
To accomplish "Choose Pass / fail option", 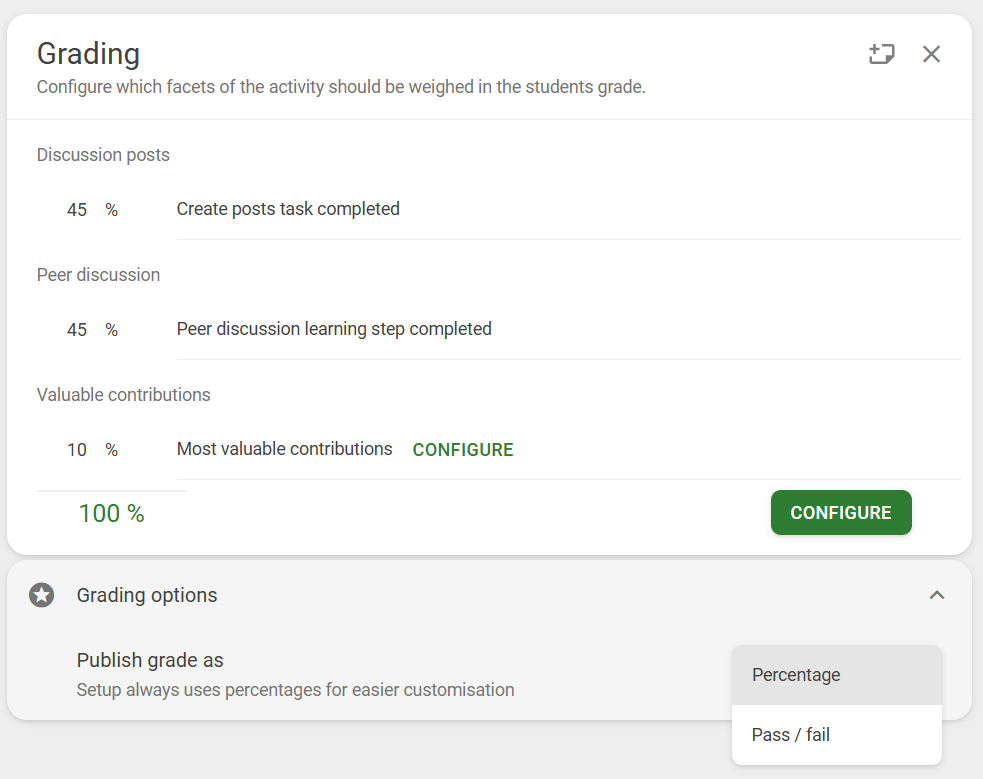I will tap(836, 735).
